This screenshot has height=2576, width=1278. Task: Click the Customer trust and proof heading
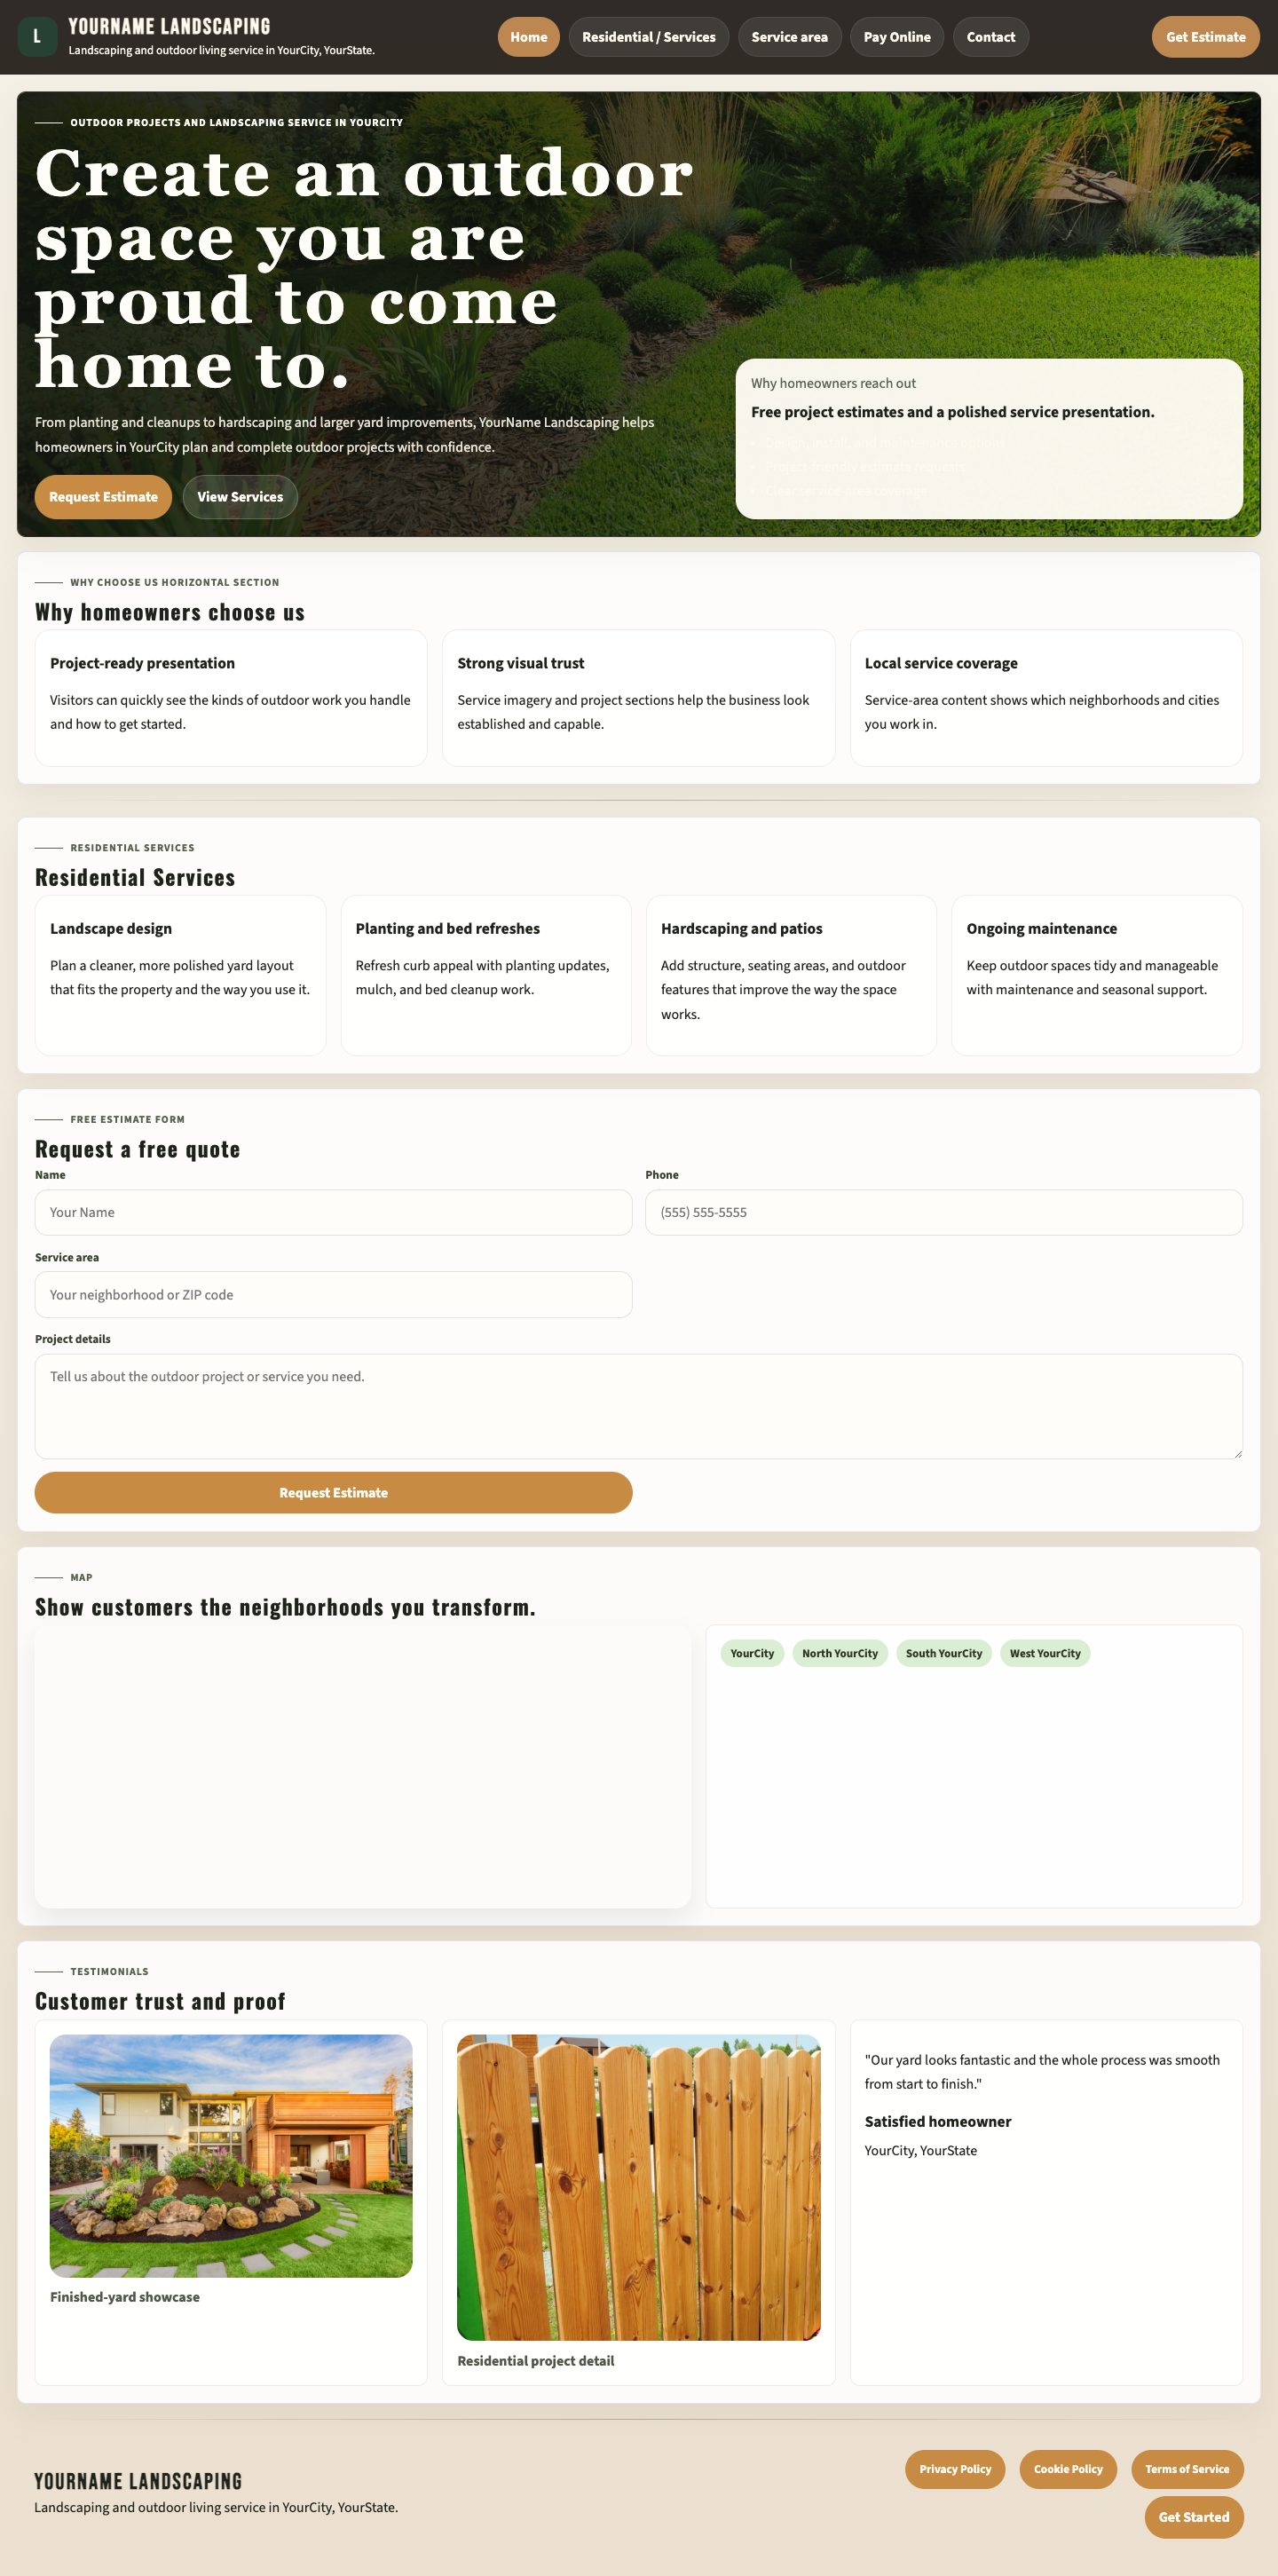tap(160, 2001)
